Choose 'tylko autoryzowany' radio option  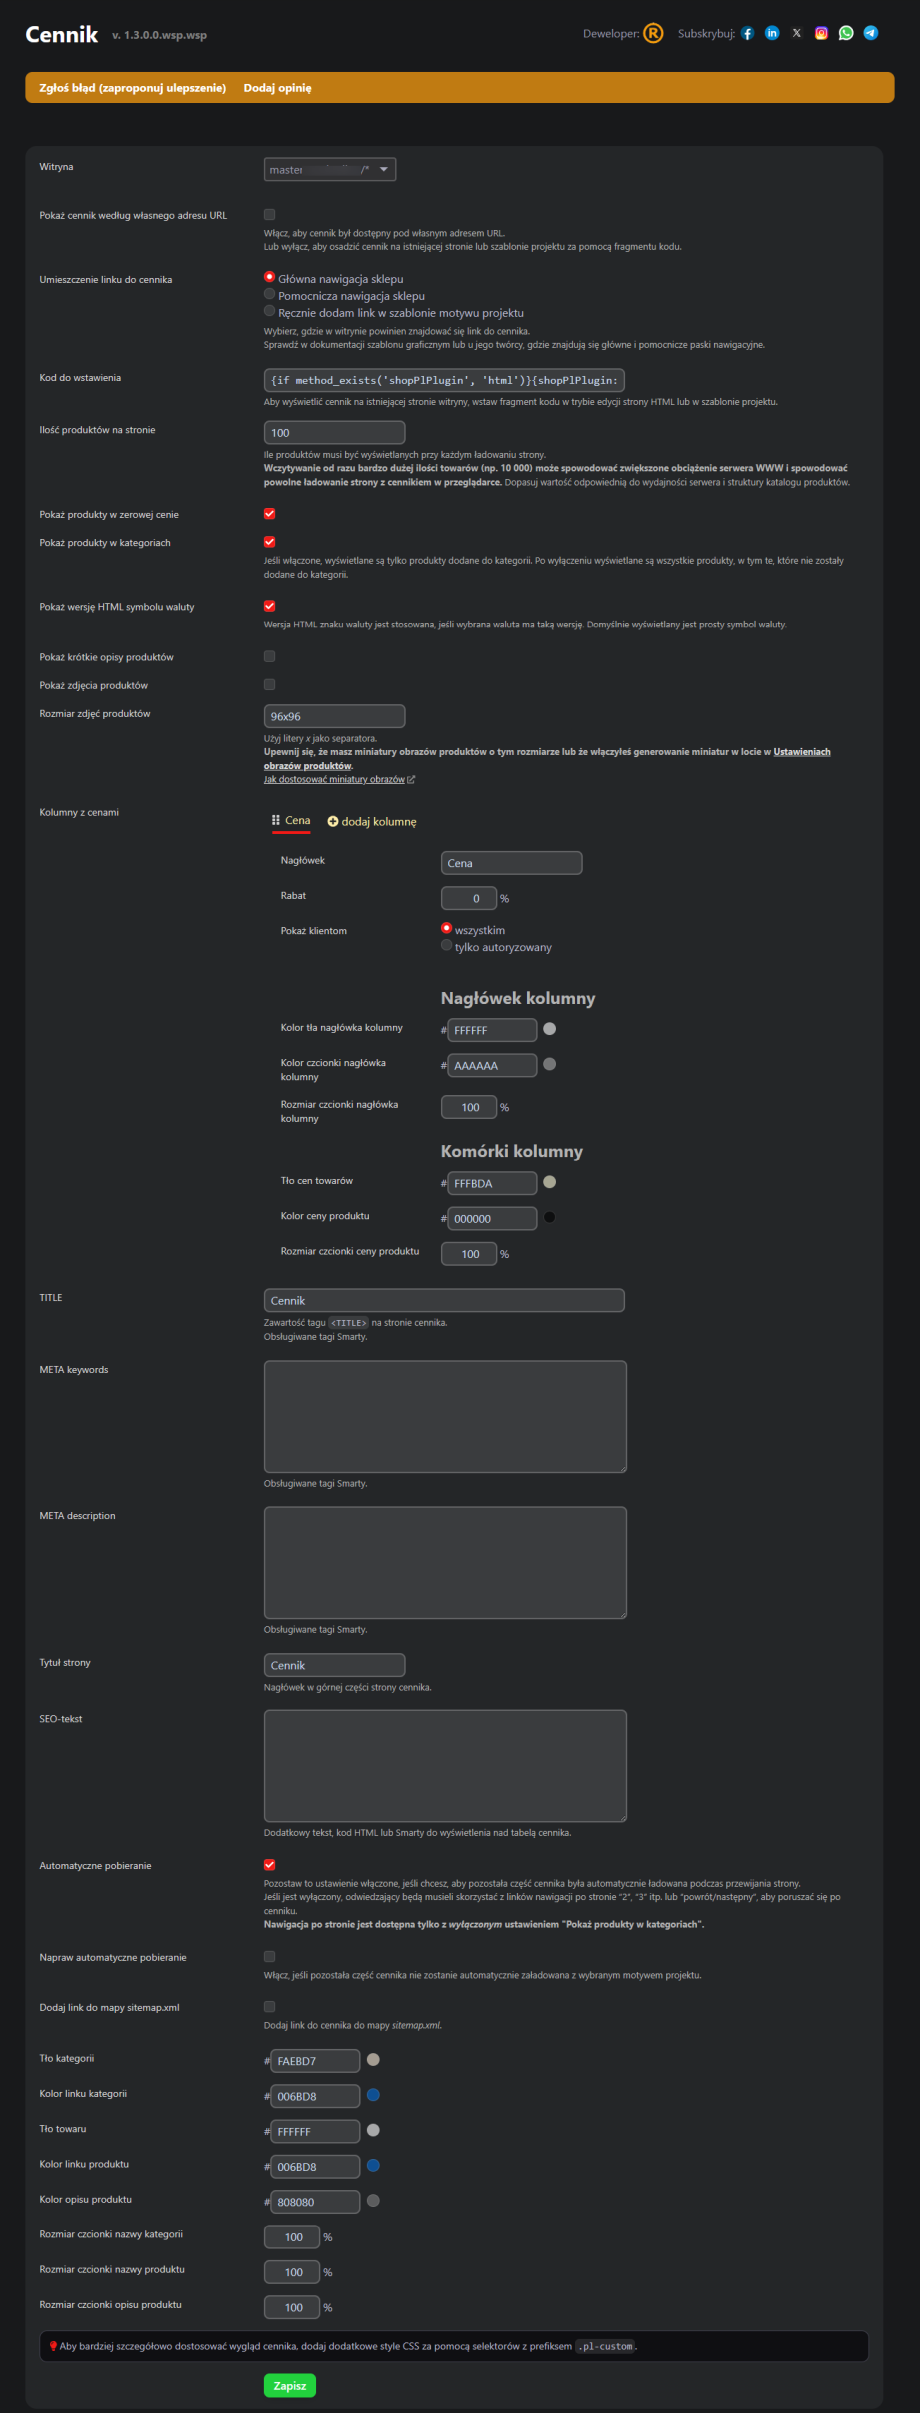click(447, 946)
